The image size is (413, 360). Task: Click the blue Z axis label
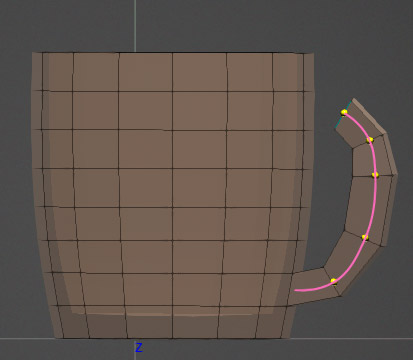coord(139,348)
